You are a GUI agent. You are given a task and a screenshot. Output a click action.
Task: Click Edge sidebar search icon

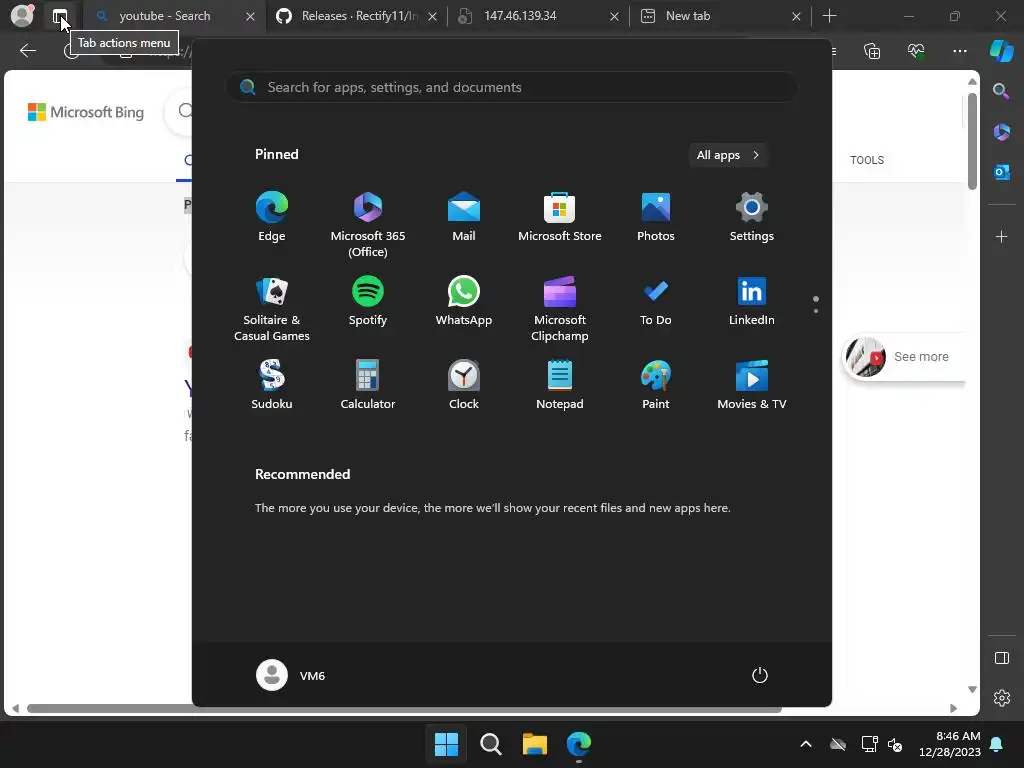[x=1001, y=91]
